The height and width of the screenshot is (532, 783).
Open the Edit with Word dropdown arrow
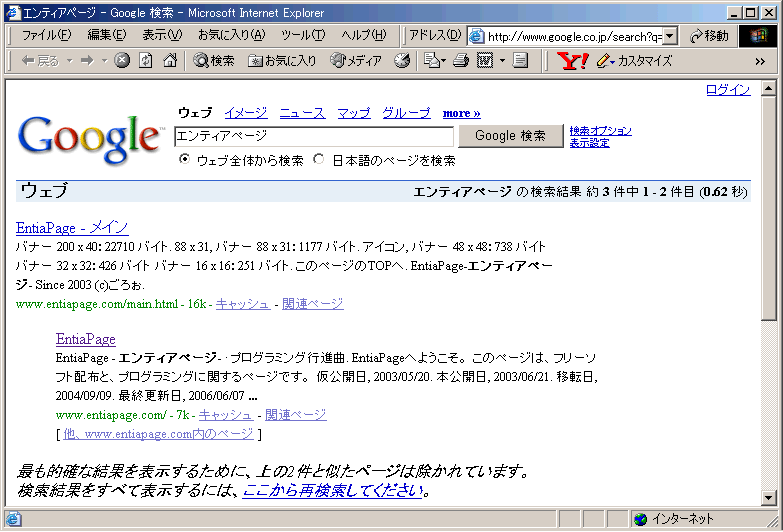coord(502,61)
